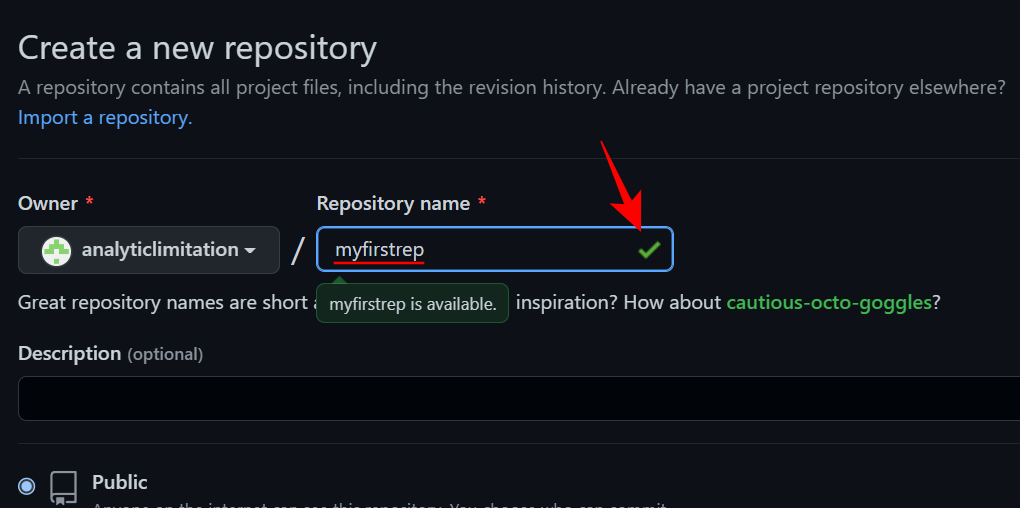
Task: Click the Public repository book icon
Action: 64,487
